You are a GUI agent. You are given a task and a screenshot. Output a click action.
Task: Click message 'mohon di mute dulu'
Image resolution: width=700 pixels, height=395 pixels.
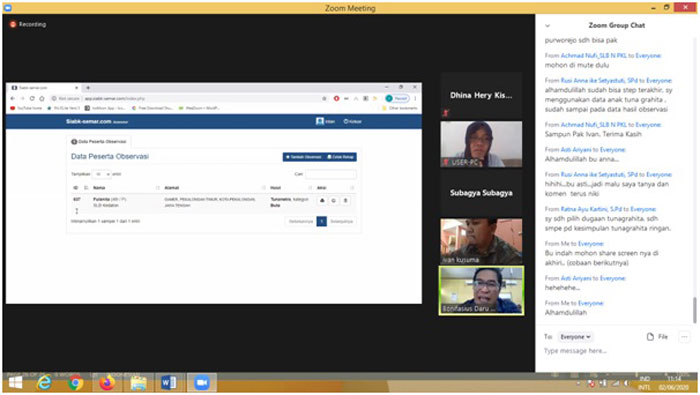(x=577, y=65)
